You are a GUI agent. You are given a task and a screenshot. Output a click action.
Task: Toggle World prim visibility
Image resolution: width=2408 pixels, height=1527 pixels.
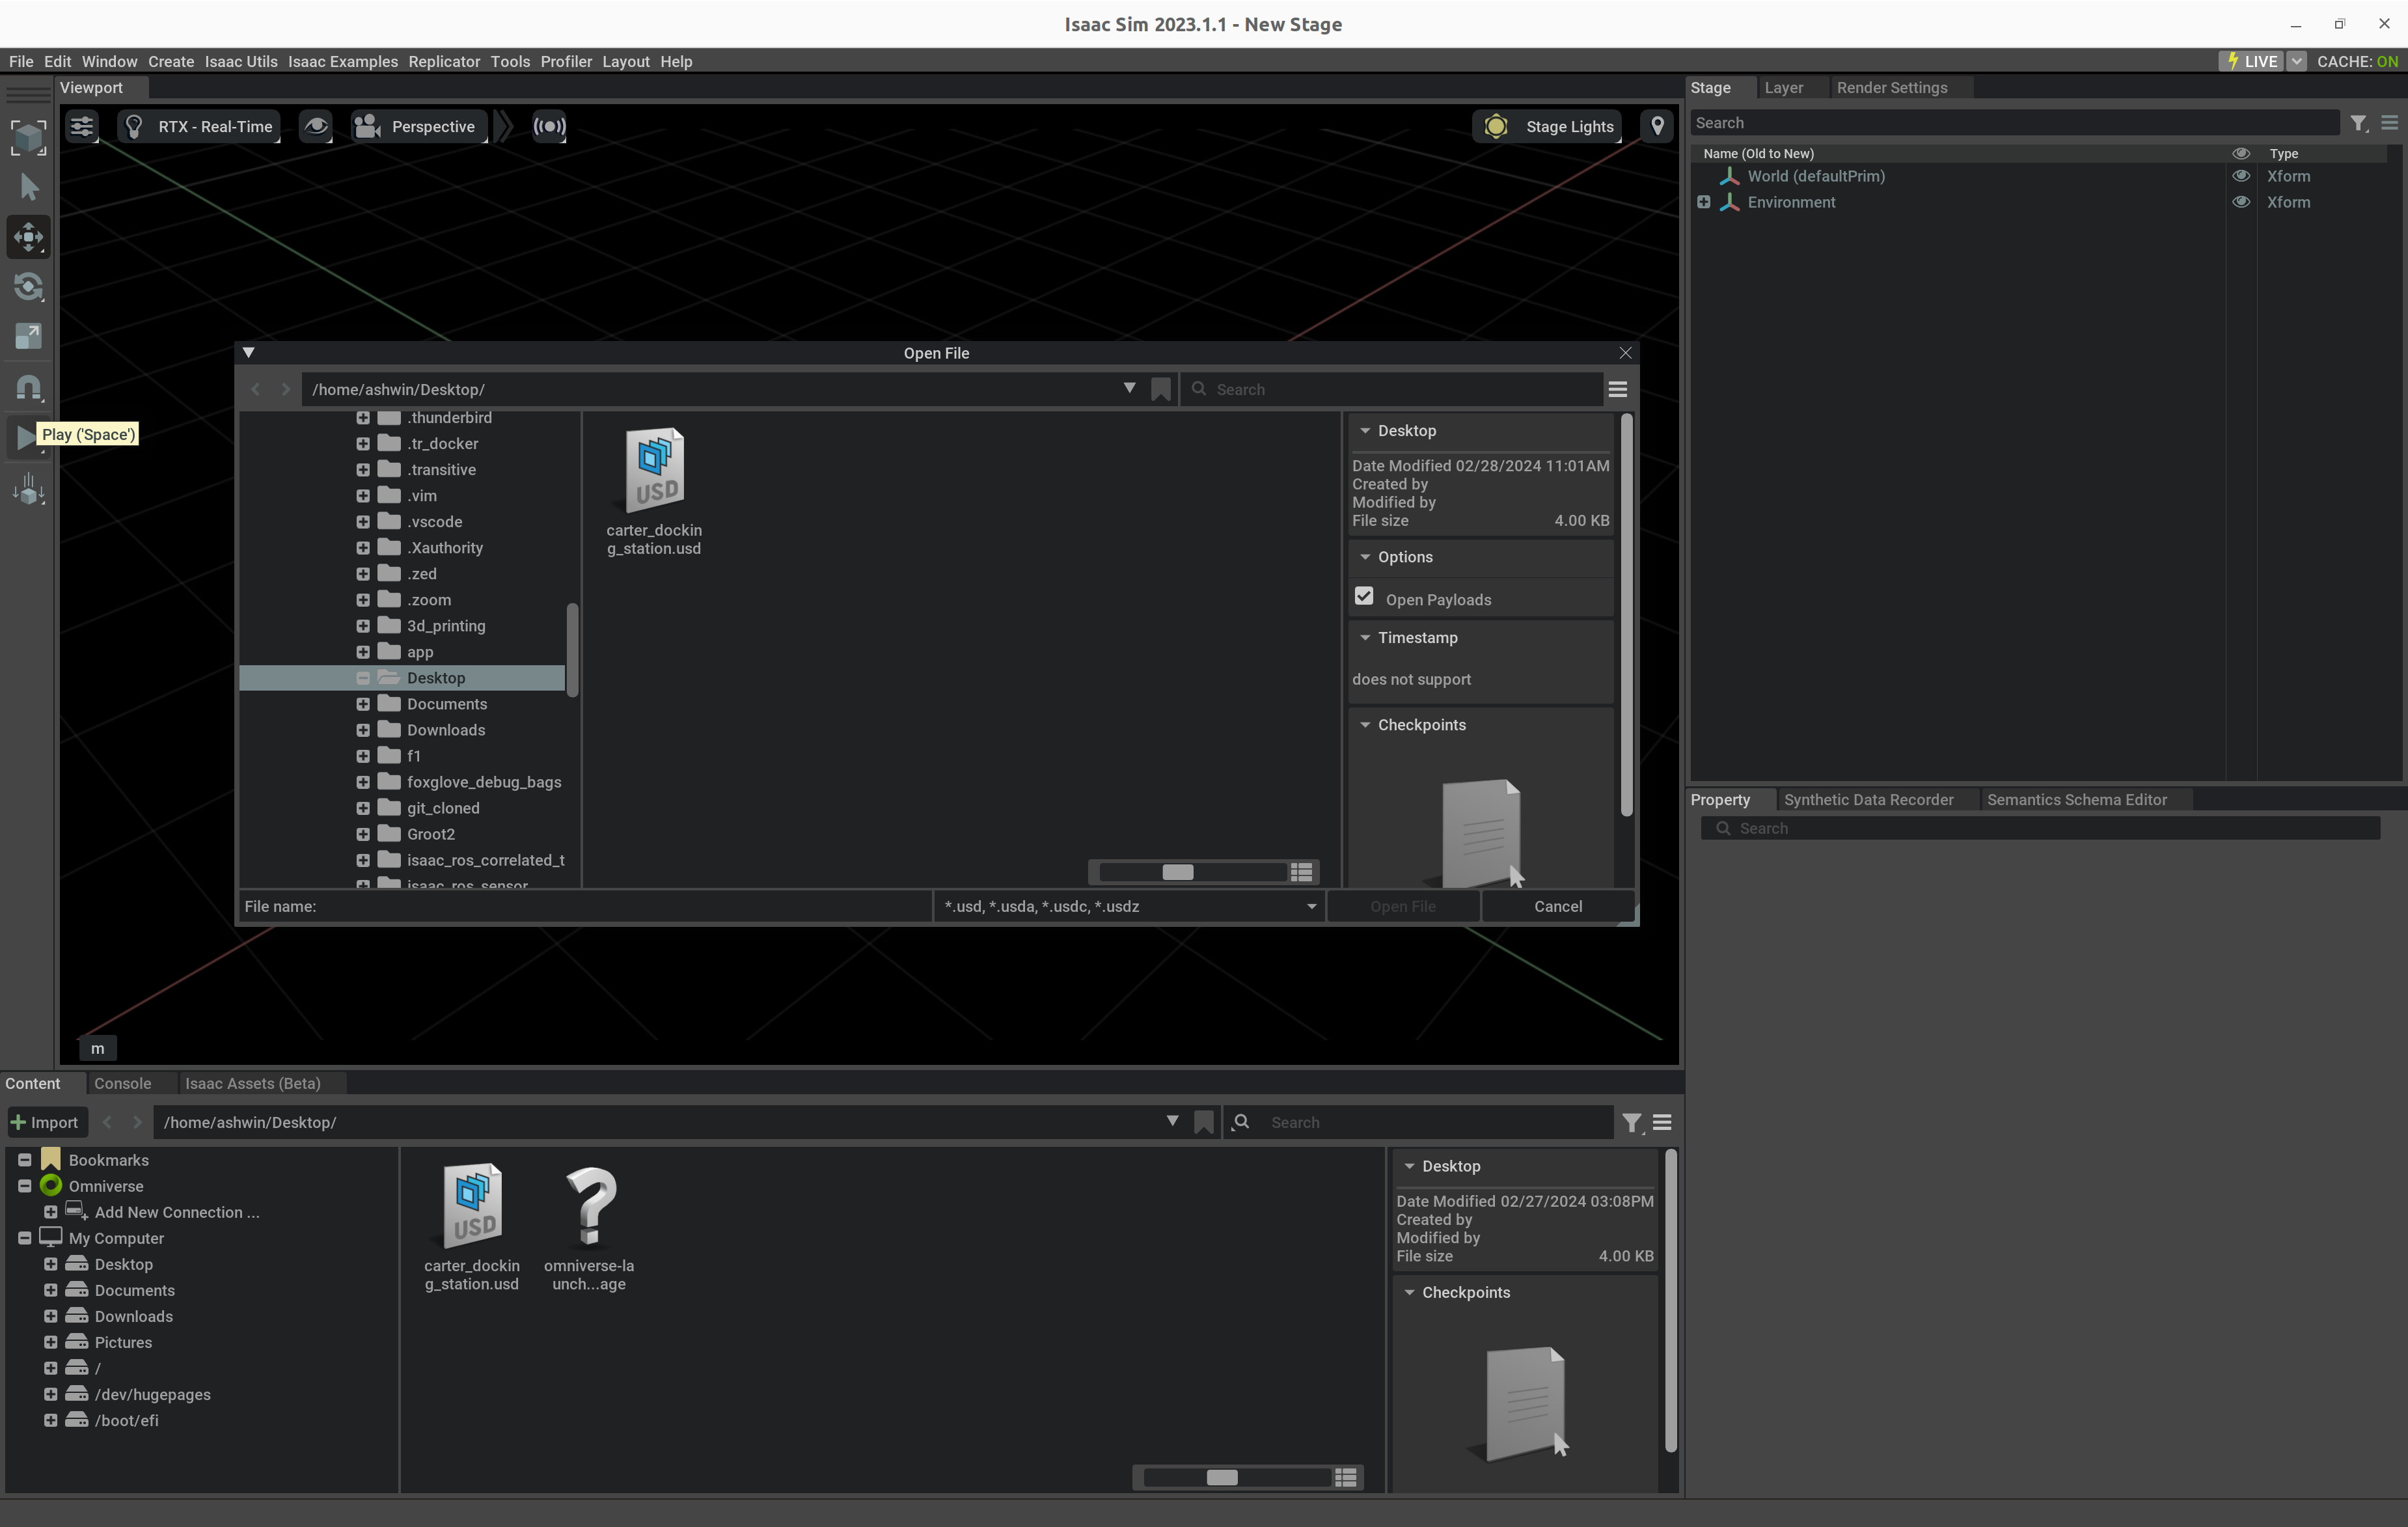click(x=2241, y=176)
